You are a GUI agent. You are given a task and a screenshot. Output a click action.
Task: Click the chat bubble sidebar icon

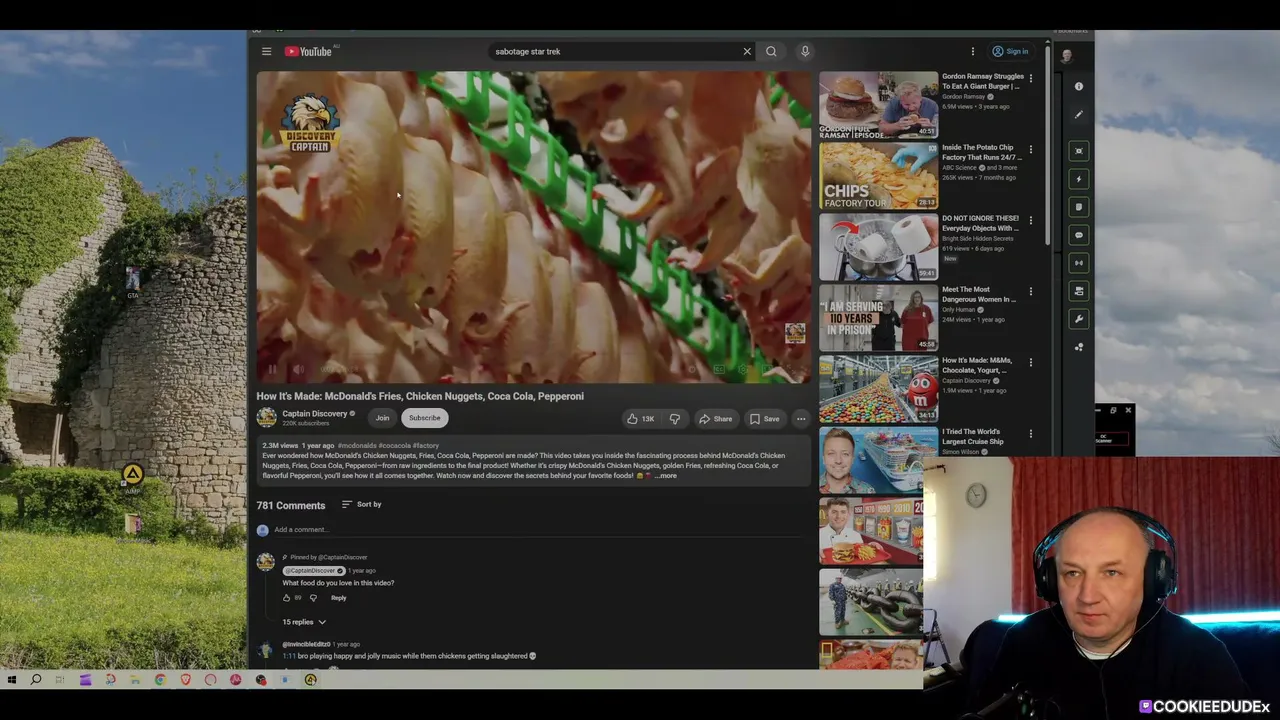[x=1079, y=235]
